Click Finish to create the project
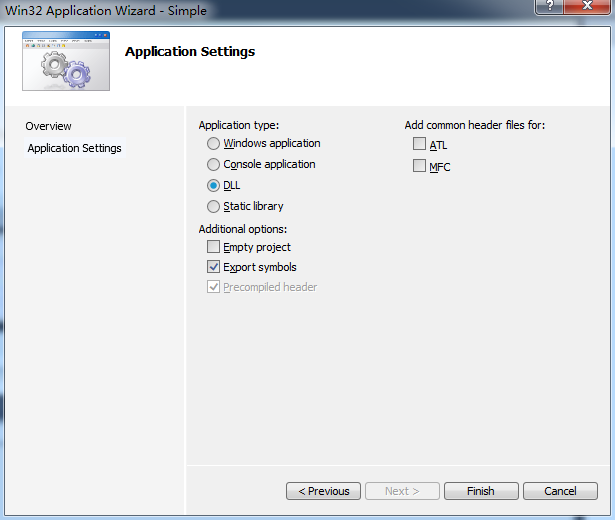The width and height of the screenshot is (615, 520). point(481,491)
